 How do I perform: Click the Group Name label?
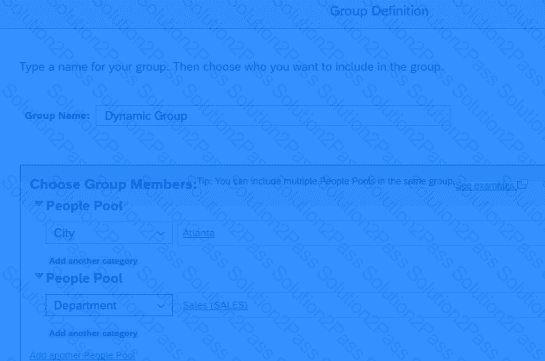[x=57, y=116]
